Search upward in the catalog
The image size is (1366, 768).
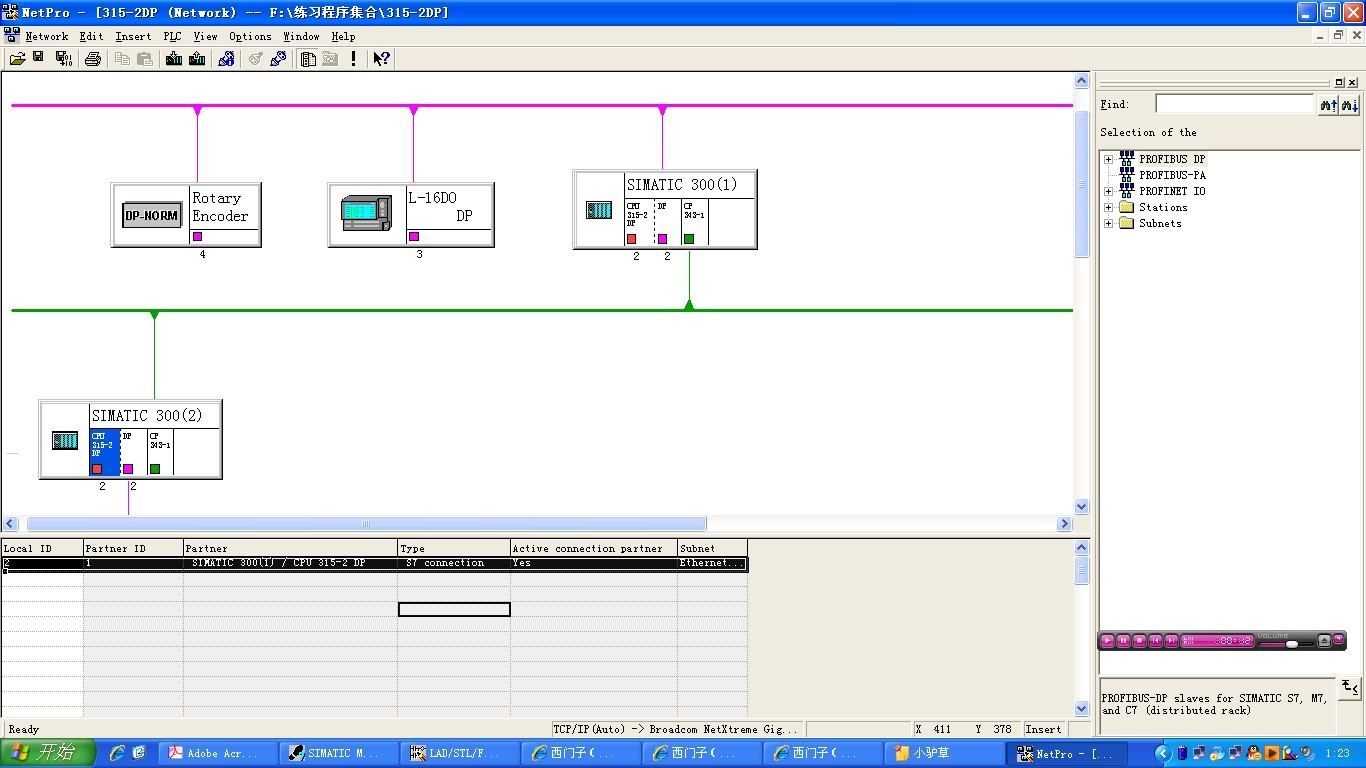pyautogui.click(x=1328, y=105)
